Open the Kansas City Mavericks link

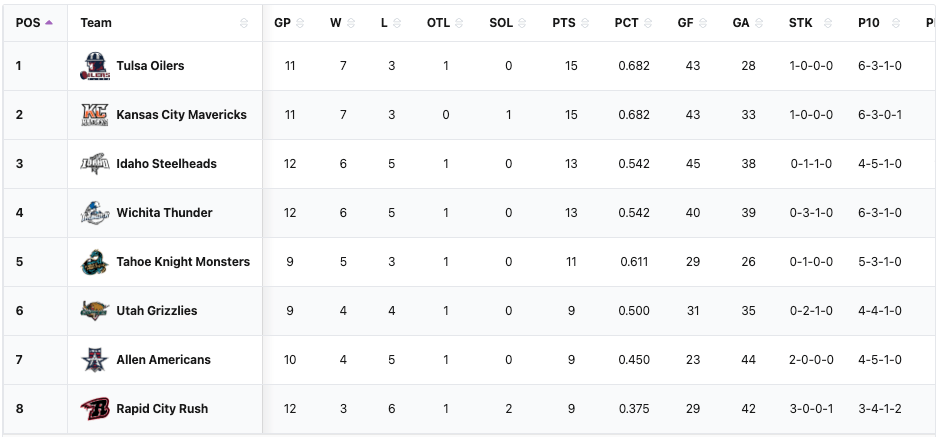[181, 115]
